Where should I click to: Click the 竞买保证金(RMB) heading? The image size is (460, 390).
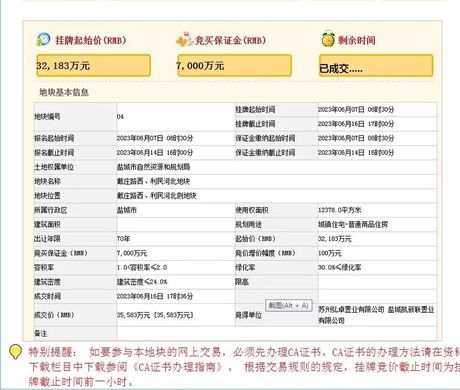[230, 40]
